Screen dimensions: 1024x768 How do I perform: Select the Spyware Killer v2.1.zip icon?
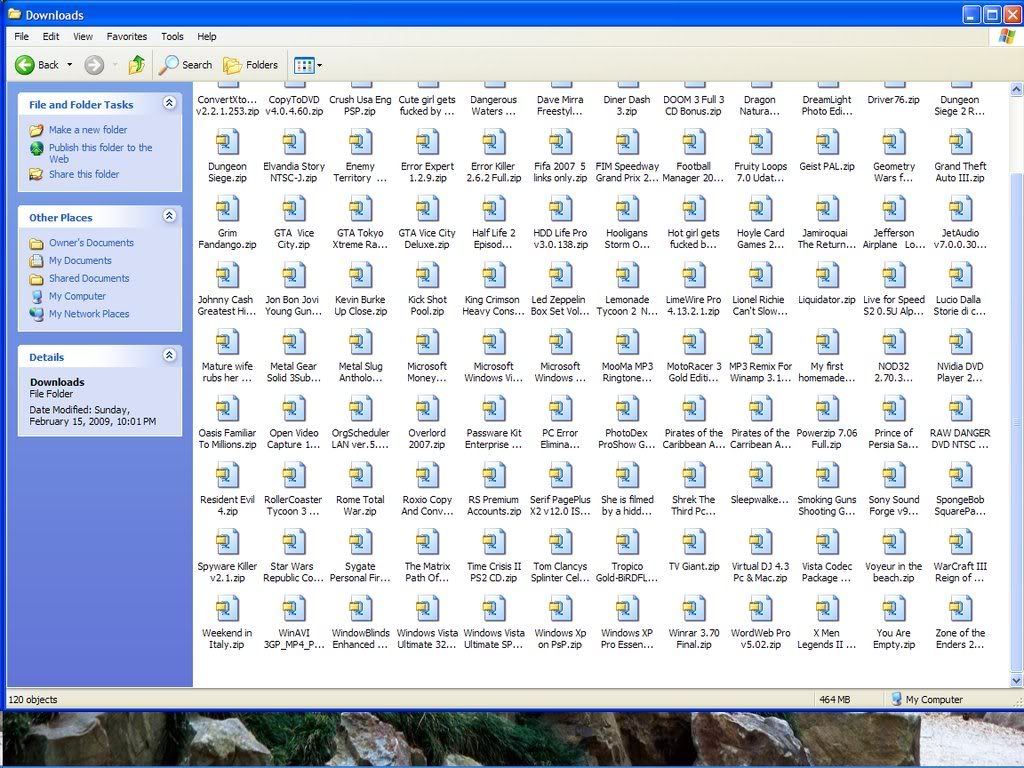point(227,542)
